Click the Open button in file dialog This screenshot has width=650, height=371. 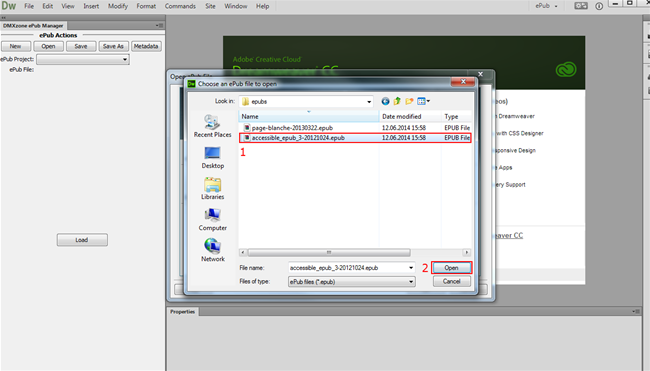click(x=451, y=268)
